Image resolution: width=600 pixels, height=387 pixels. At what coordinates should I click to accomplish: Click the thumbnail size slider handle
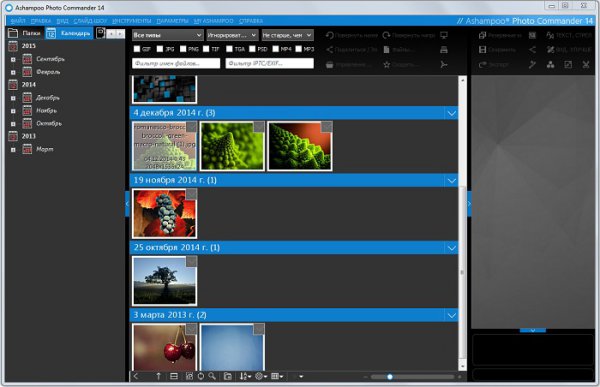pos(390,377)
